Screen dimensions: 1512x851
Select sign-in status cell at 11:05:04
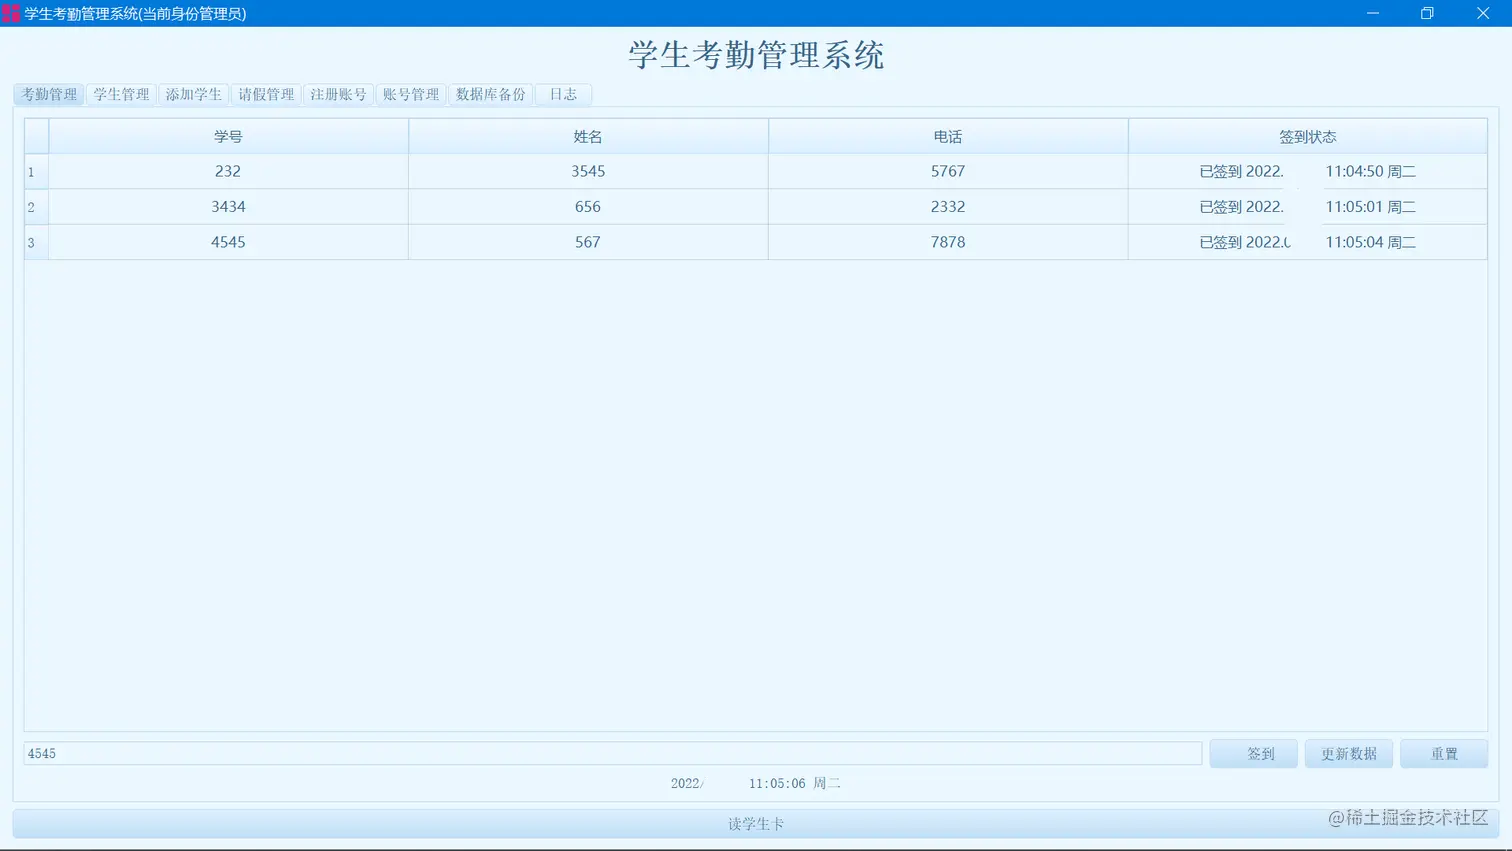point(1308,242)
